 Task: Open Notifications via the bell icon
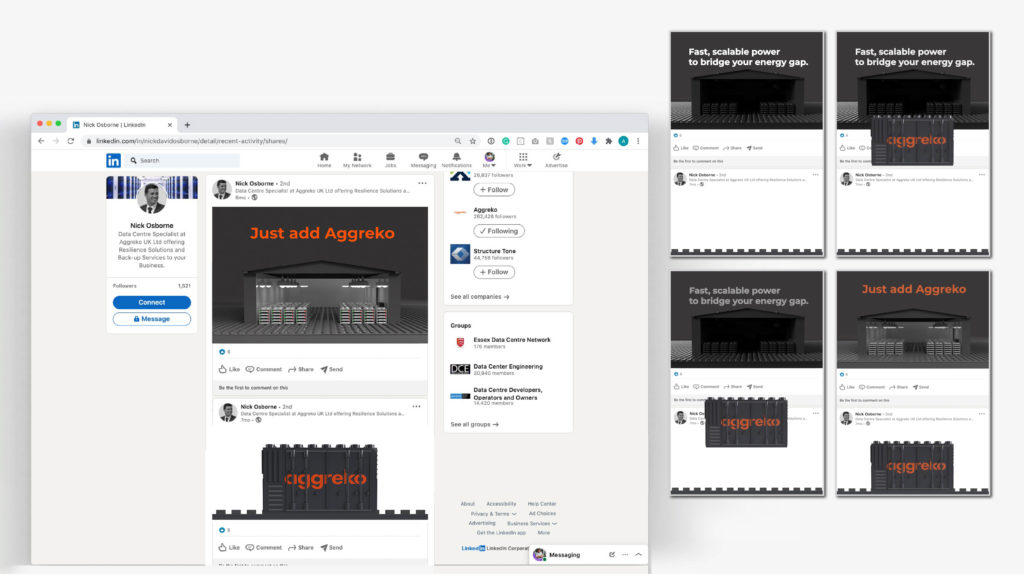(x=456, y=160)
